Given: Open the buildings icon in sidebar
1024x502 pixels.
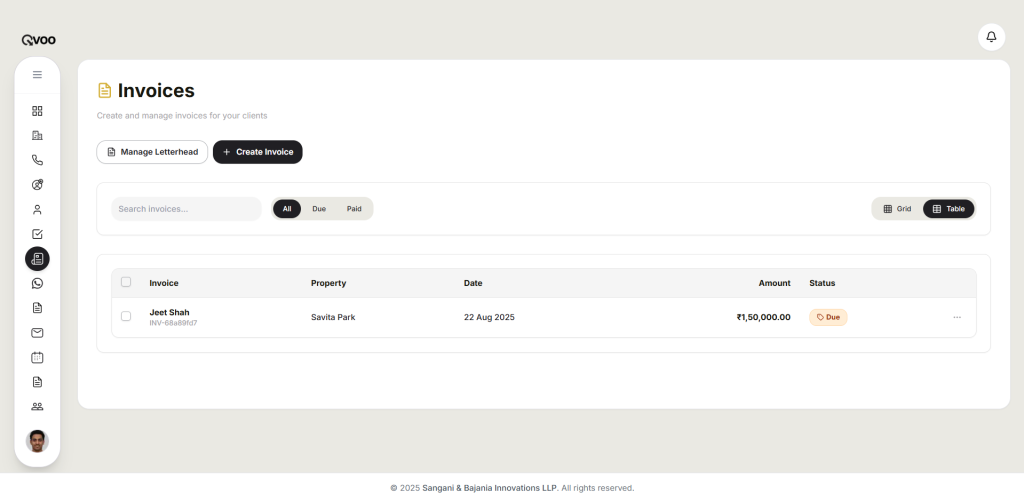Looking at the screenshot, I should click(x=37, y=136).
